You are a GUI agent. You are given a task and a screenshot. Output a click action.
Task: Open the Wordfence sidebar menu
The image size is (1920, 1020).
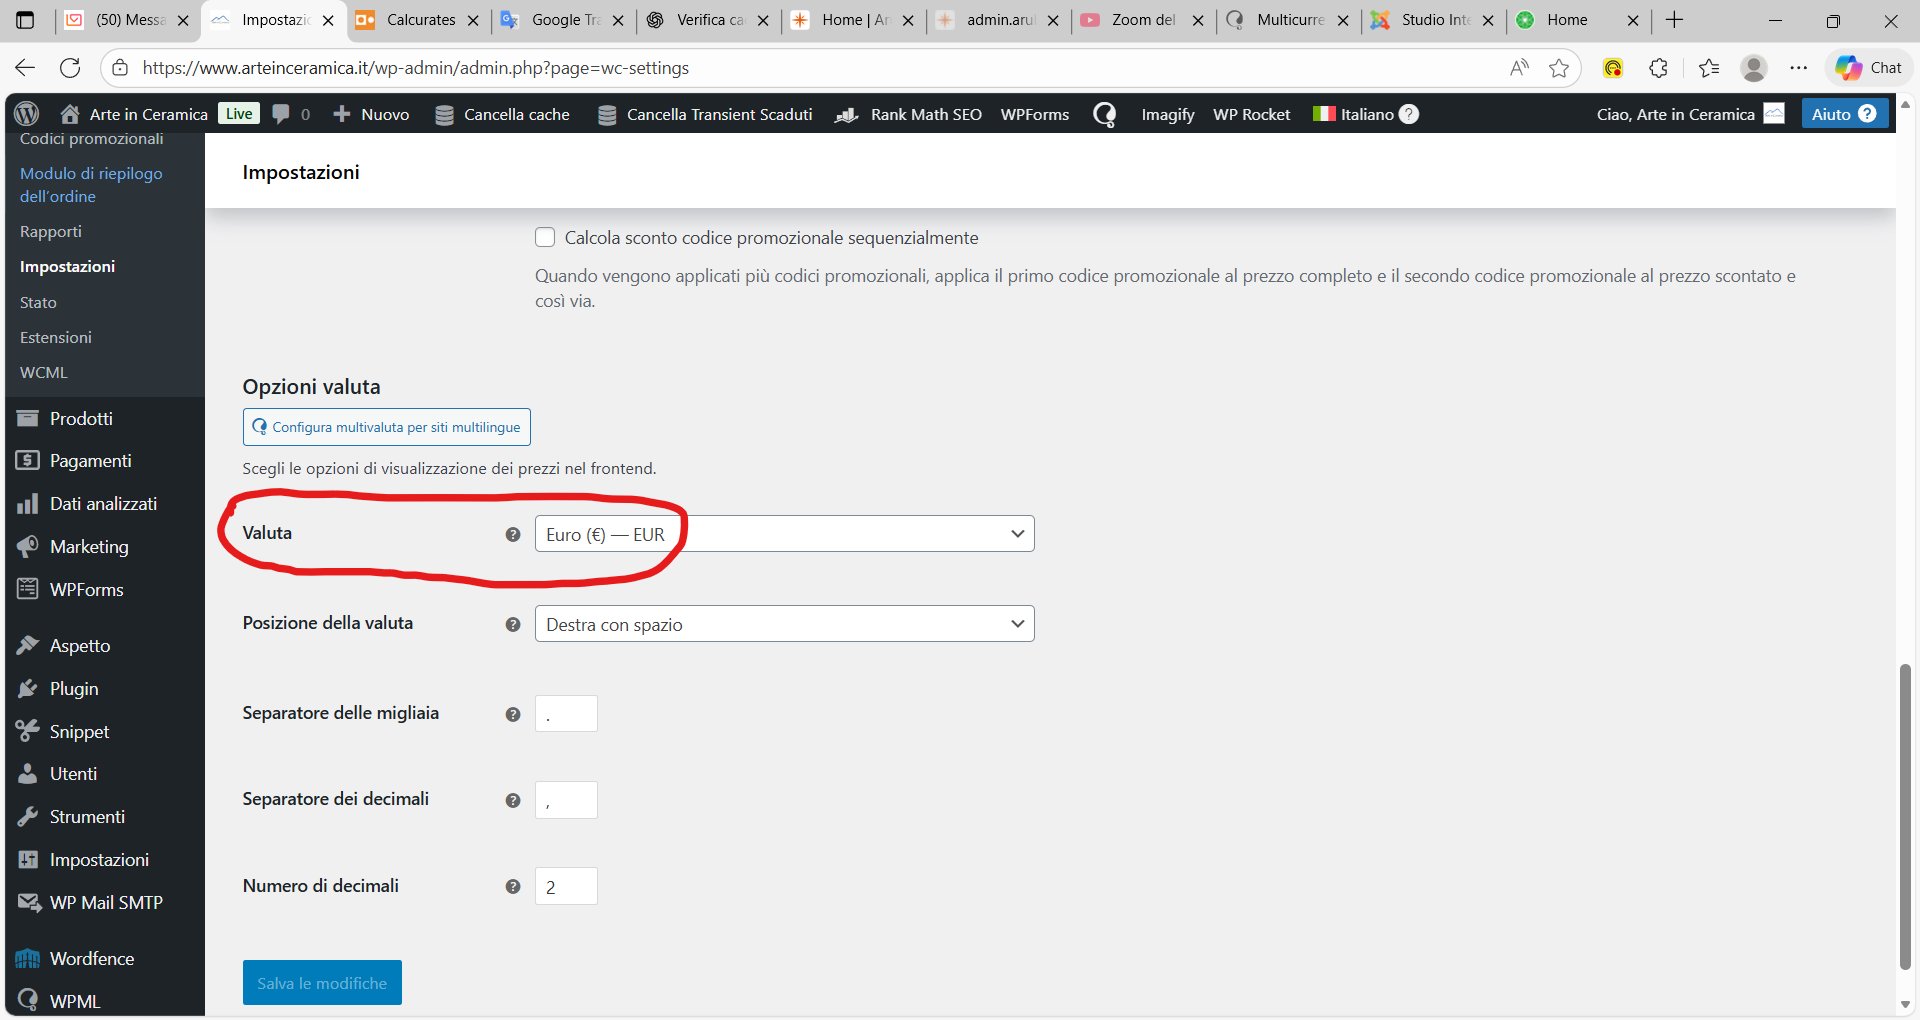point(91,958)
